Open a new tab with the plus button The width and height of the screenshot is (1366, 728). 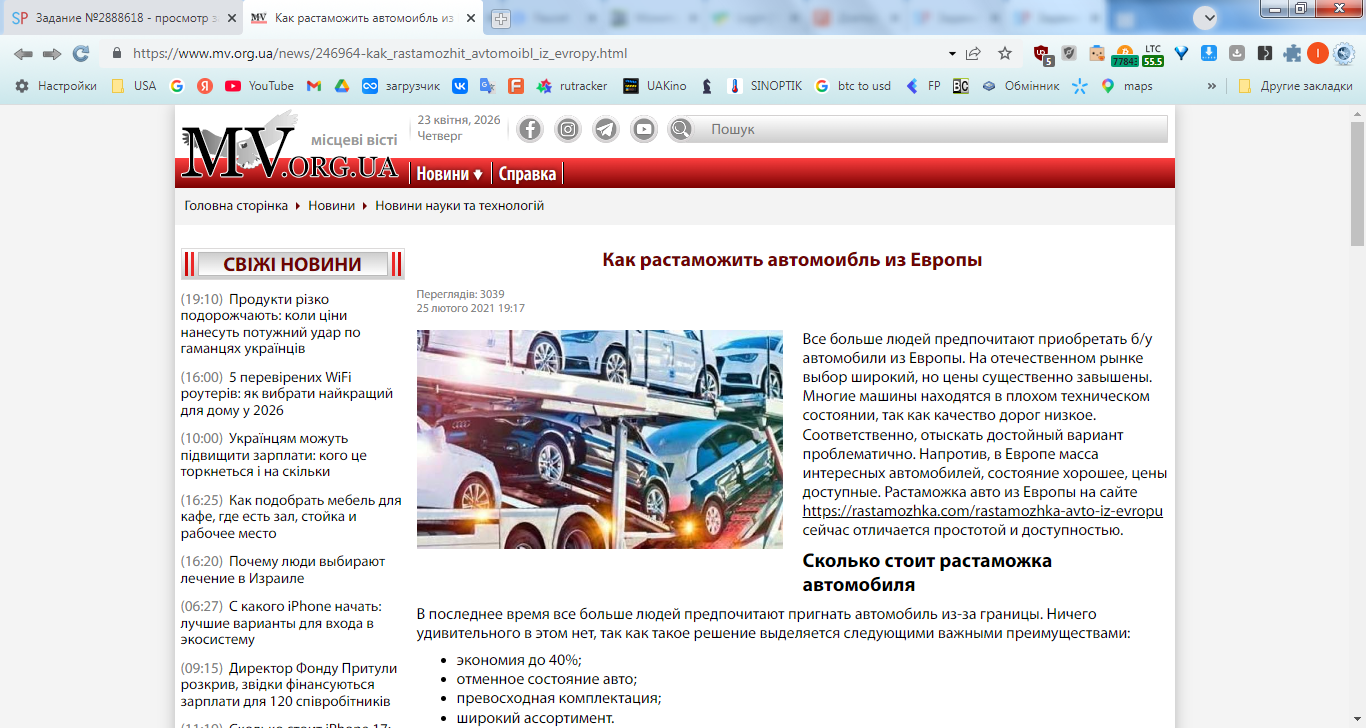point(500,18)
